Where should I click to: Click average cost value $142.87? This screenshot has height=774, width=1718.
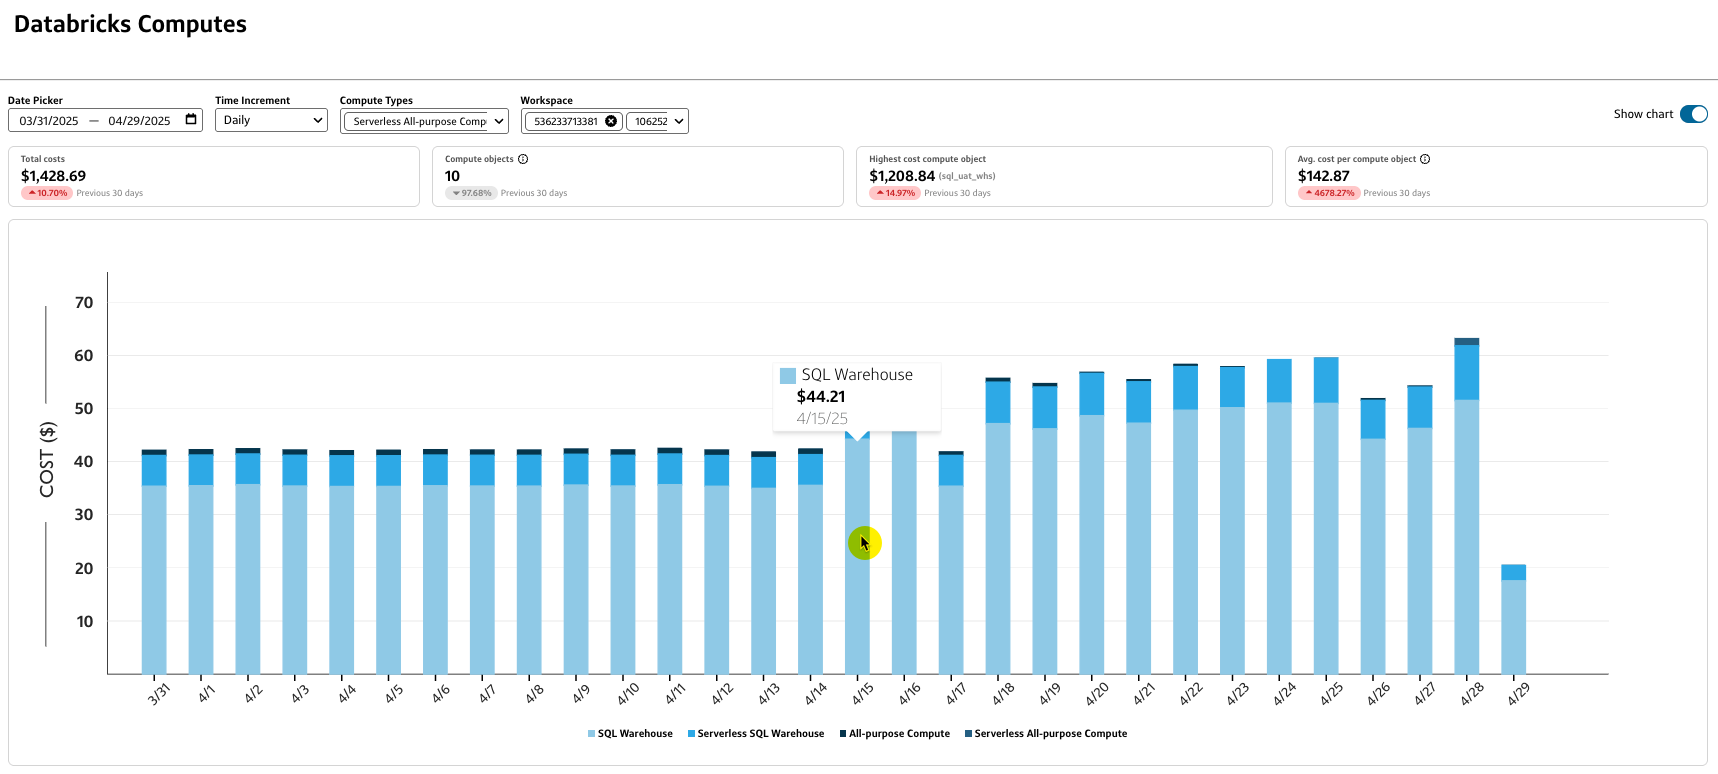pos(1324,176)
